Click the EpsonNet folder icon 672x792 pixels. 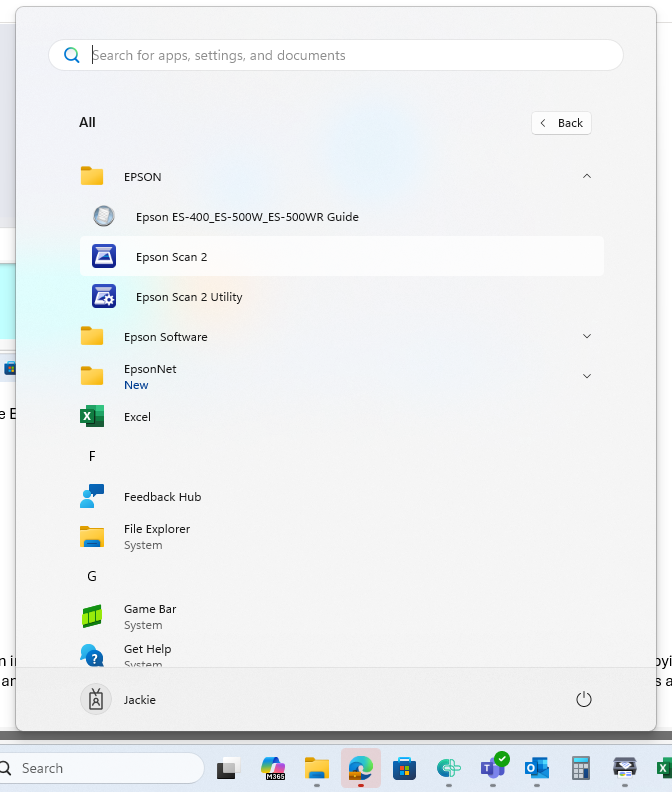coord(92,376)
